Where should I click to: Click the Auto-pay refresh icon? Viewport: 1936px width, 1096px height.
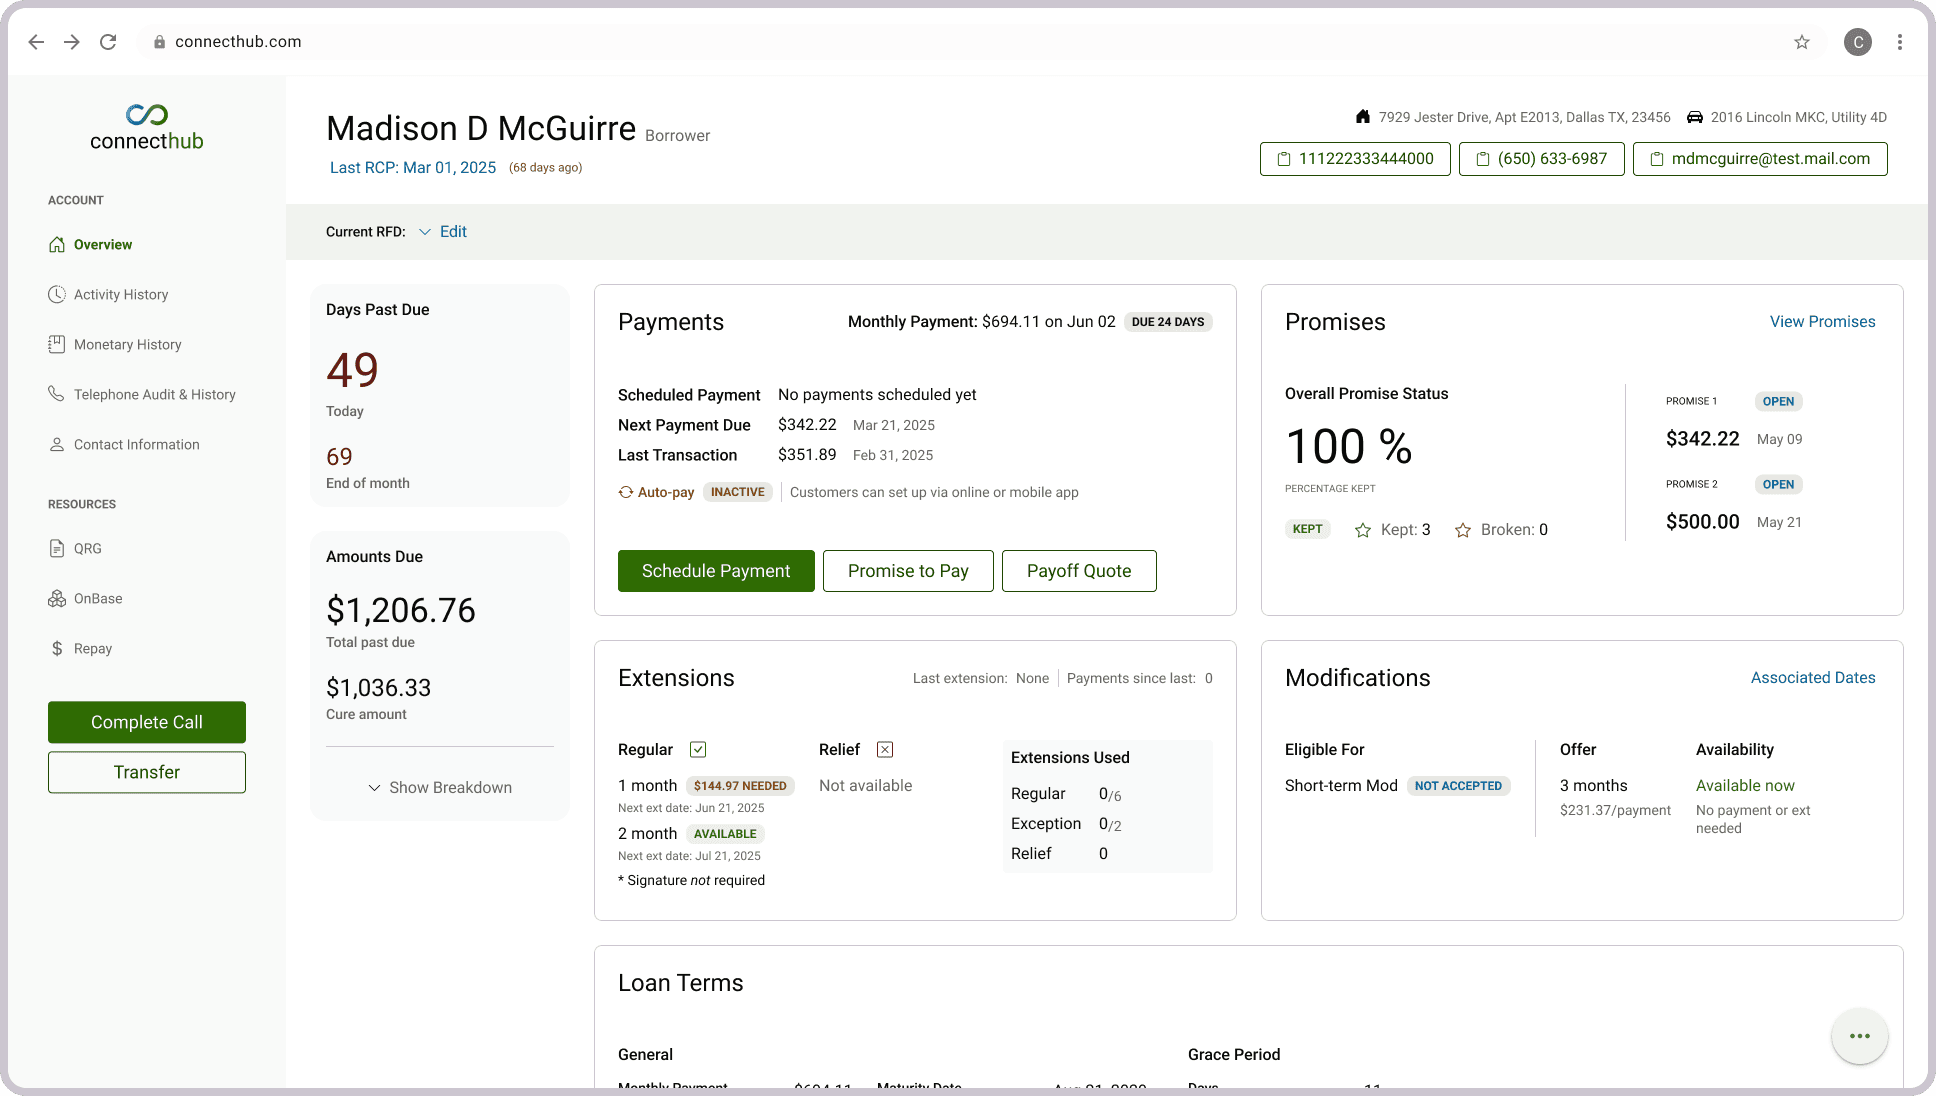(x=626, y=492)
